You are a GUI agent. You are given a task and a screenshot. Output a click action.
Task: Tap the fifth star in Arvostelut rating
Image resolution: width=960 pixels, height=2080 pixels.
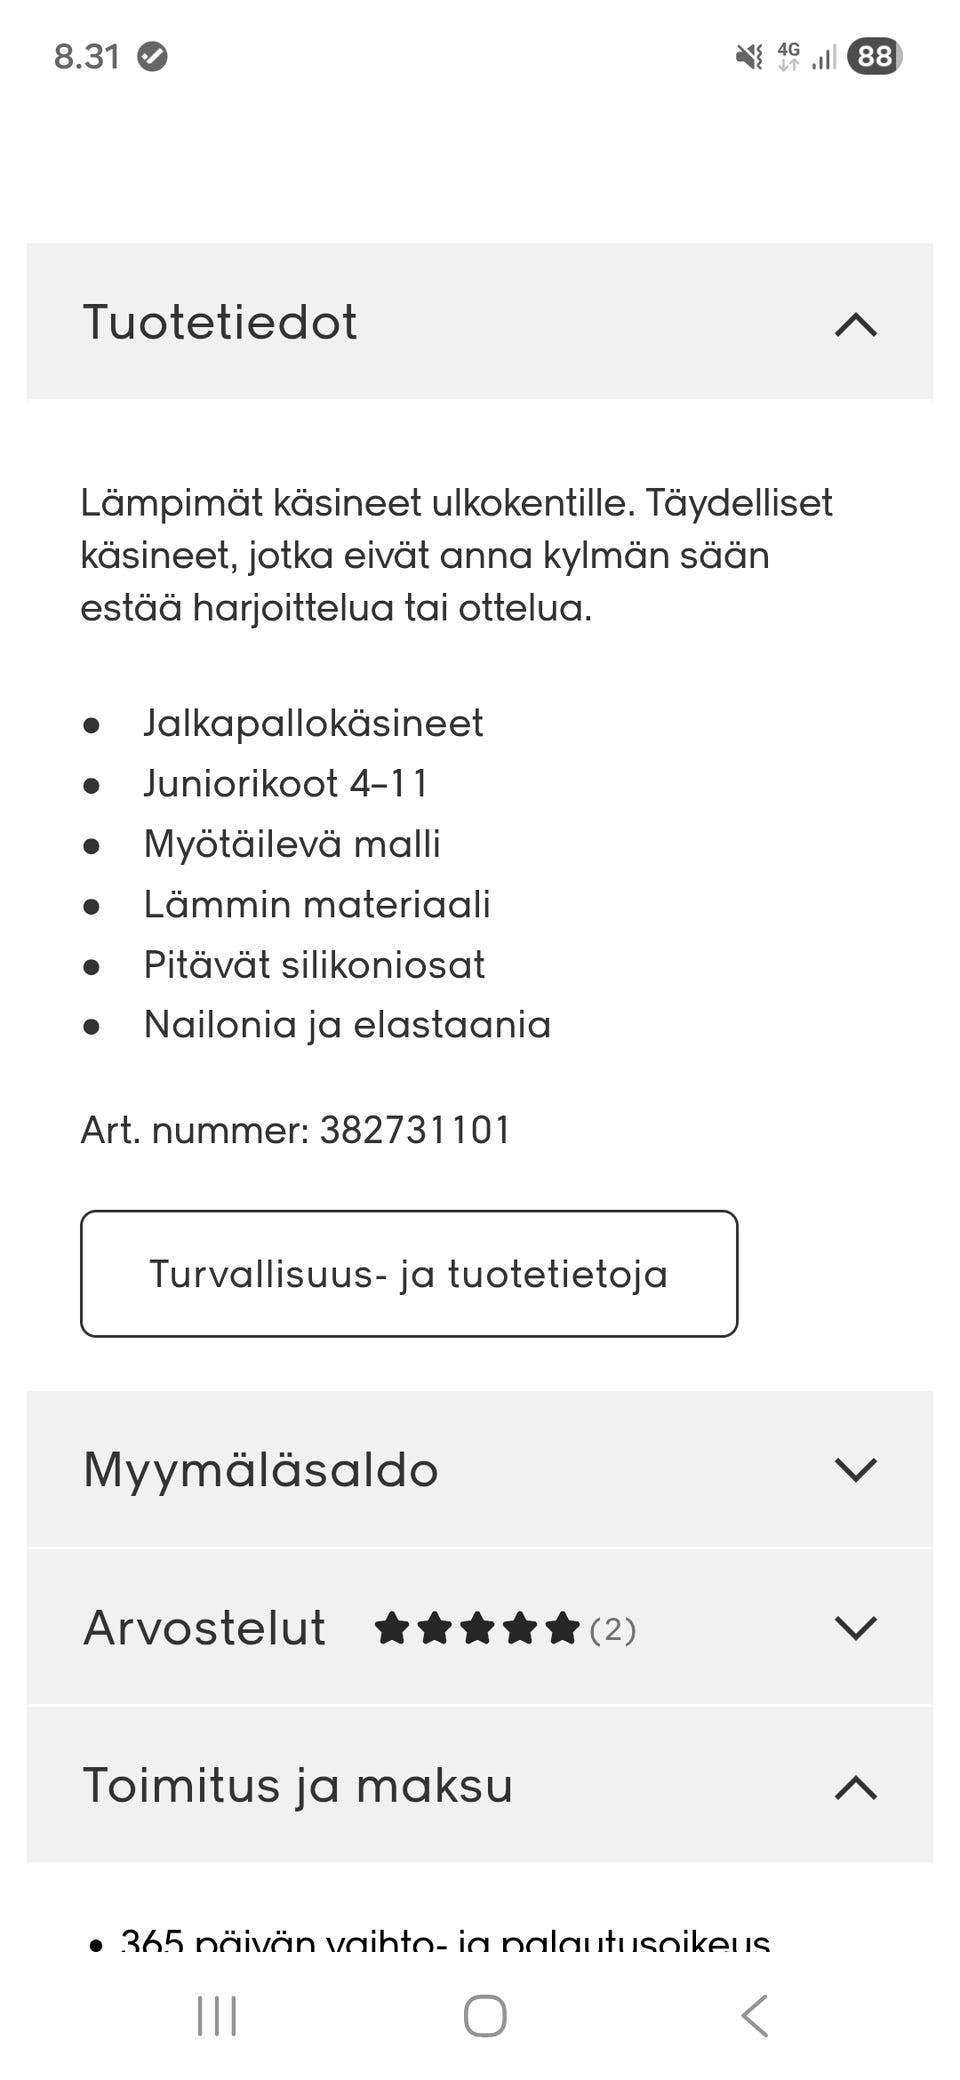(x=563, y=1627)
